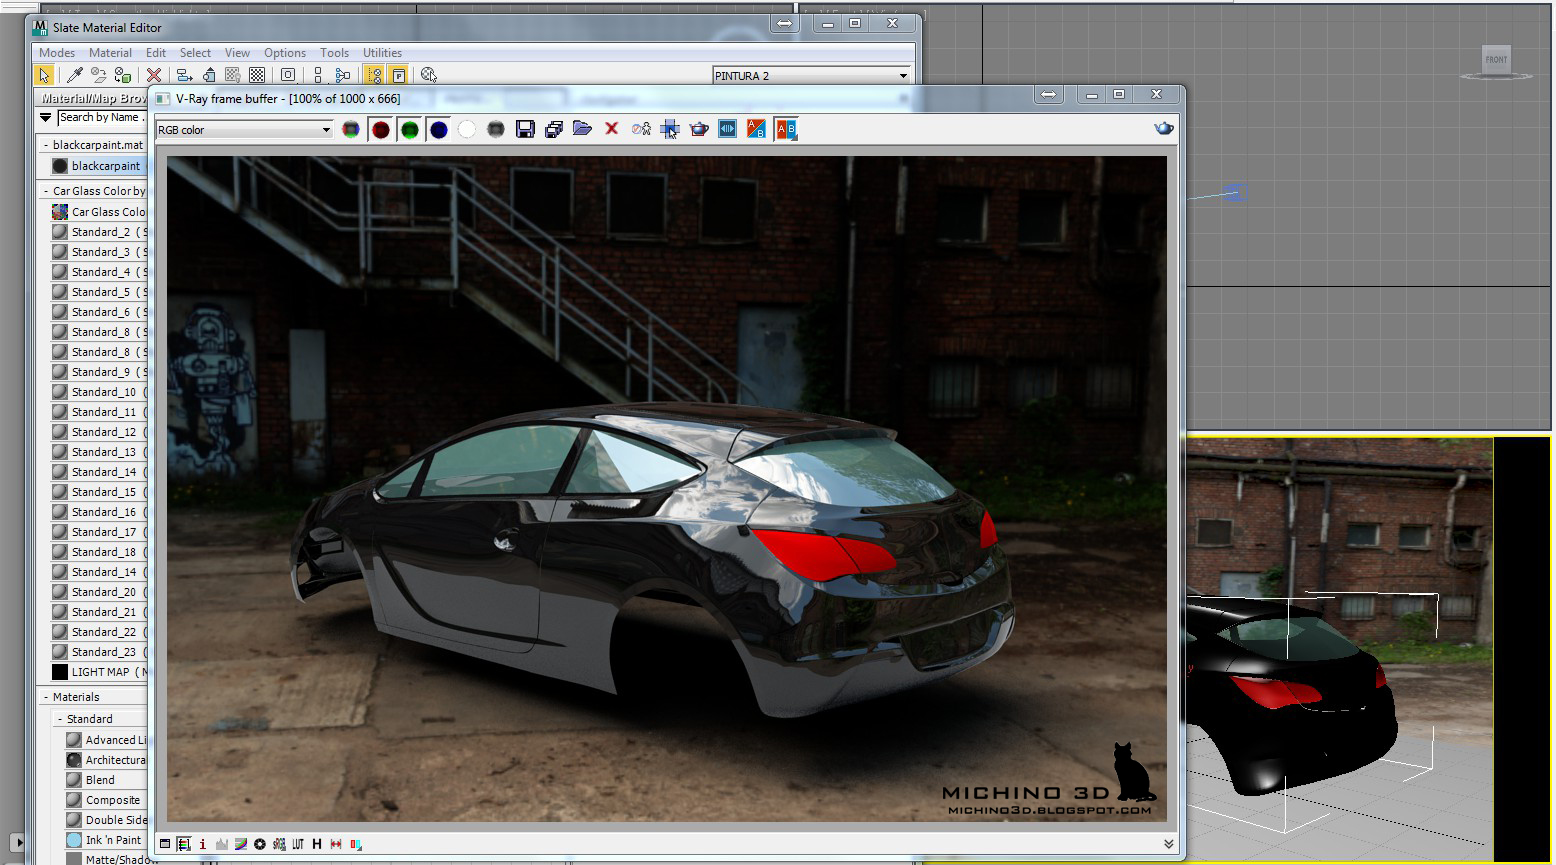Viewport: 1556px width, 865px height.
Task: Open the Utilities menu
Action: click(382, 53)
